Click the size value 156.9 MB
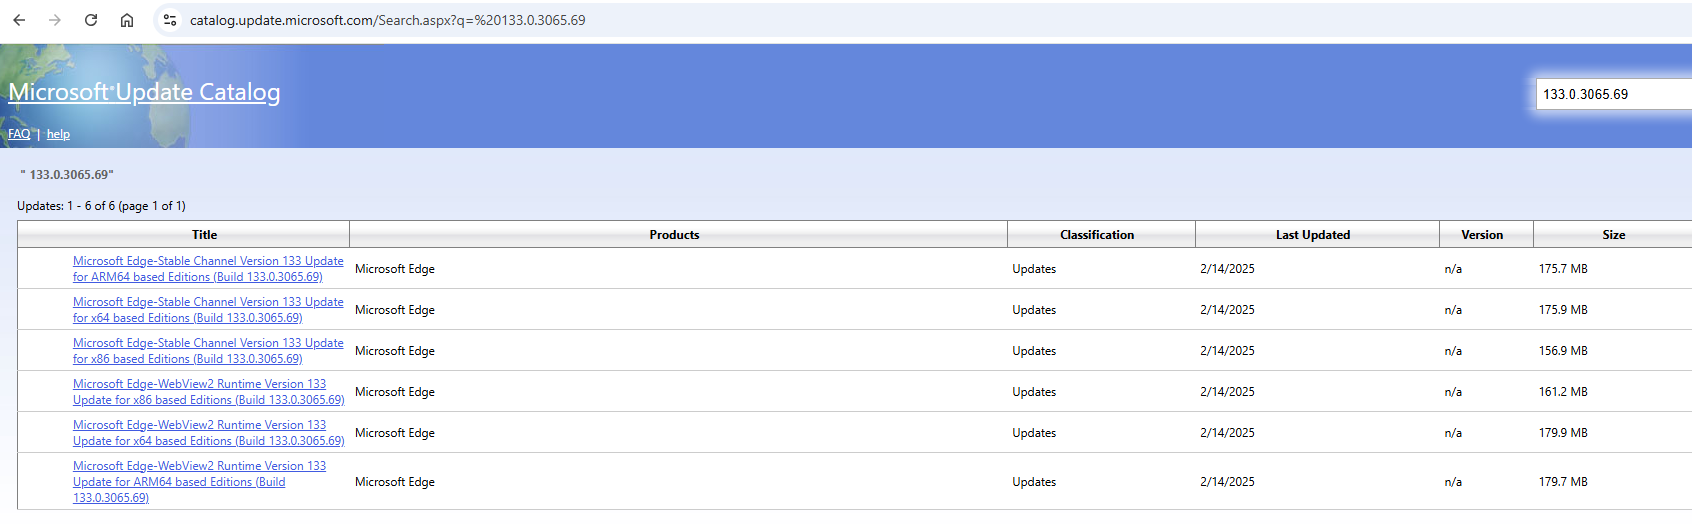Viewport: 1692px width, 524px height. coord(1563,351)
